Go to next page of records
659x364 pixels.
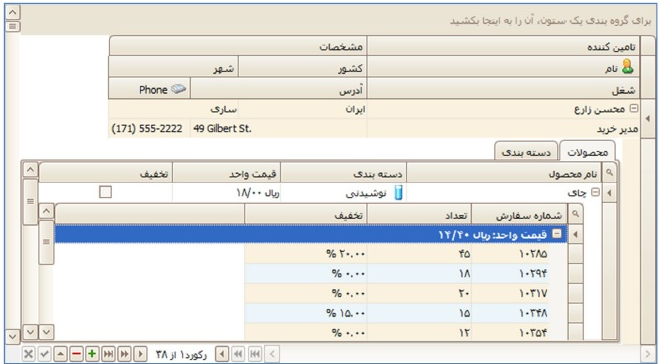(x=124, y=354)
